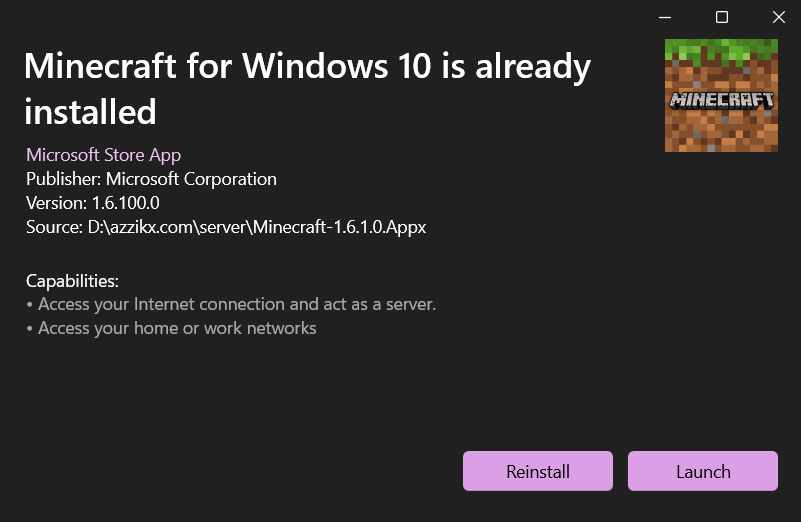Minimize the App Installer window
The image size is (801, 522).
click(x=665, y=17)
